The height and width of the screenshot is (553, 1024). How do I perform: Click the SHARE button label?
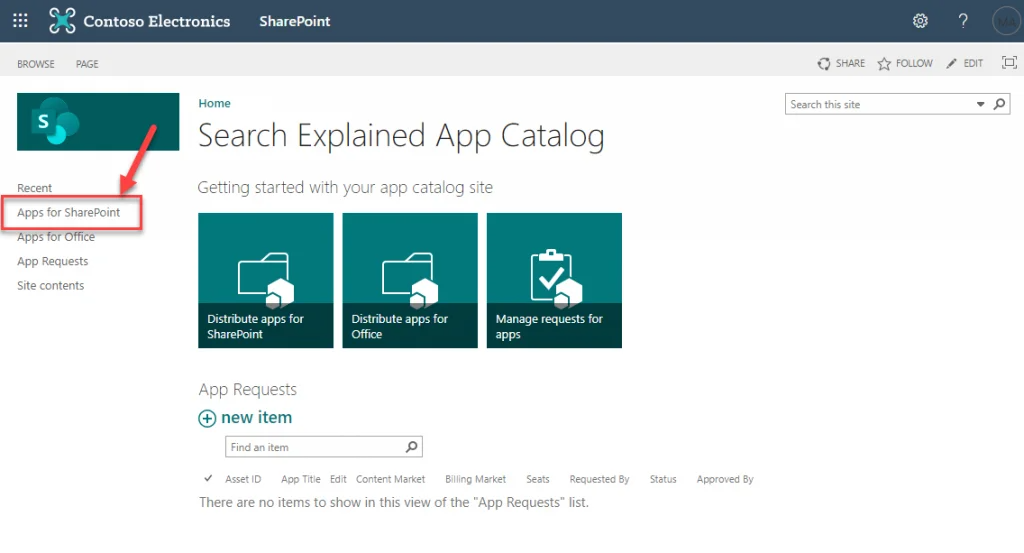click(850, 63)
